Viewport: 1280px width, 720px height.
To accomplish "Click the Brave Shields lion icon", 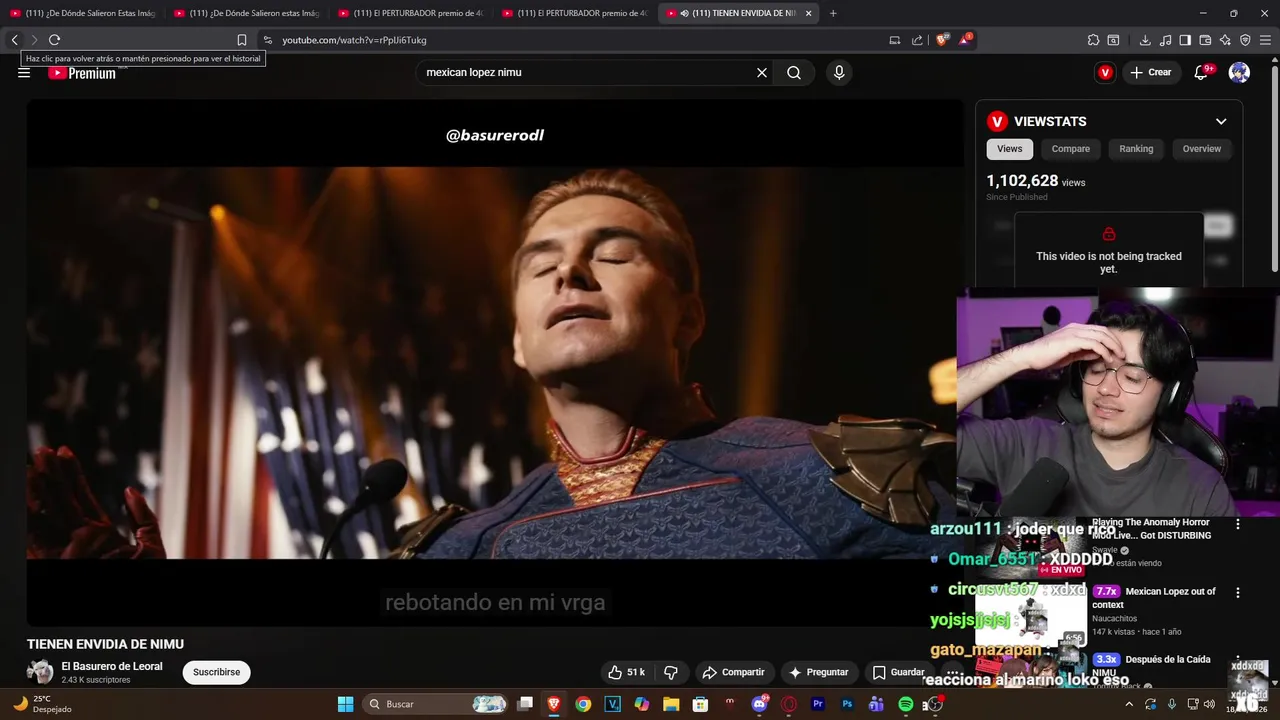I will tap(942, 40).
